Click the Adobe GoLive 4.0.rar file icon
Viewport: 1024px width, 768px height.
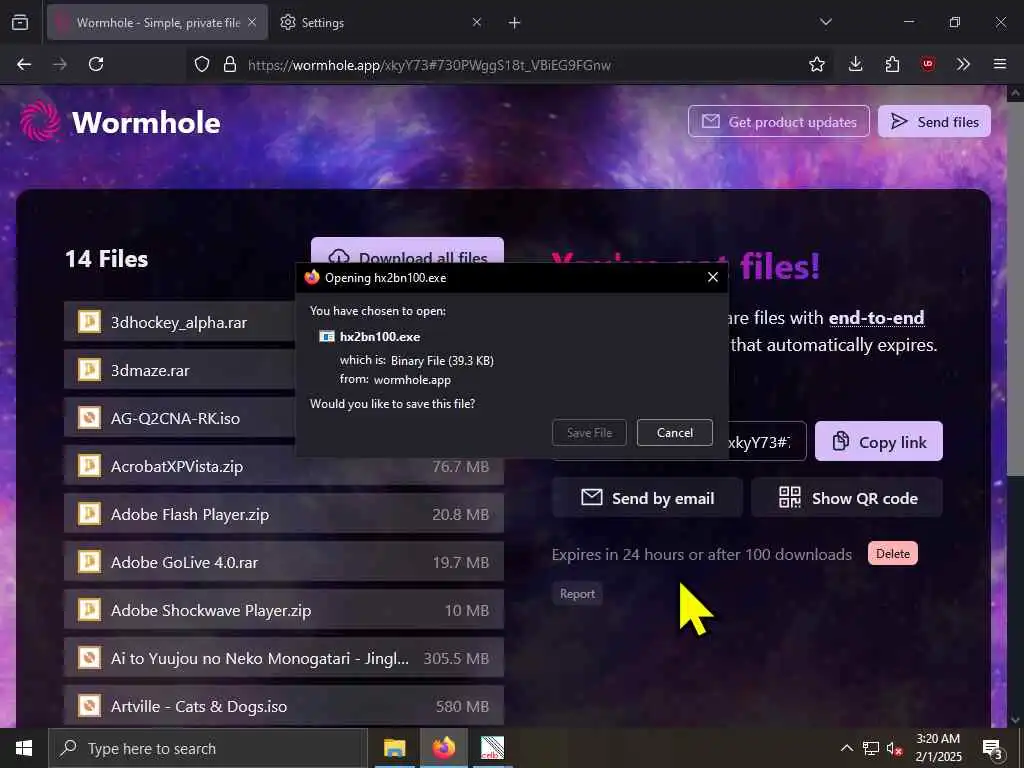coord(89,562)
